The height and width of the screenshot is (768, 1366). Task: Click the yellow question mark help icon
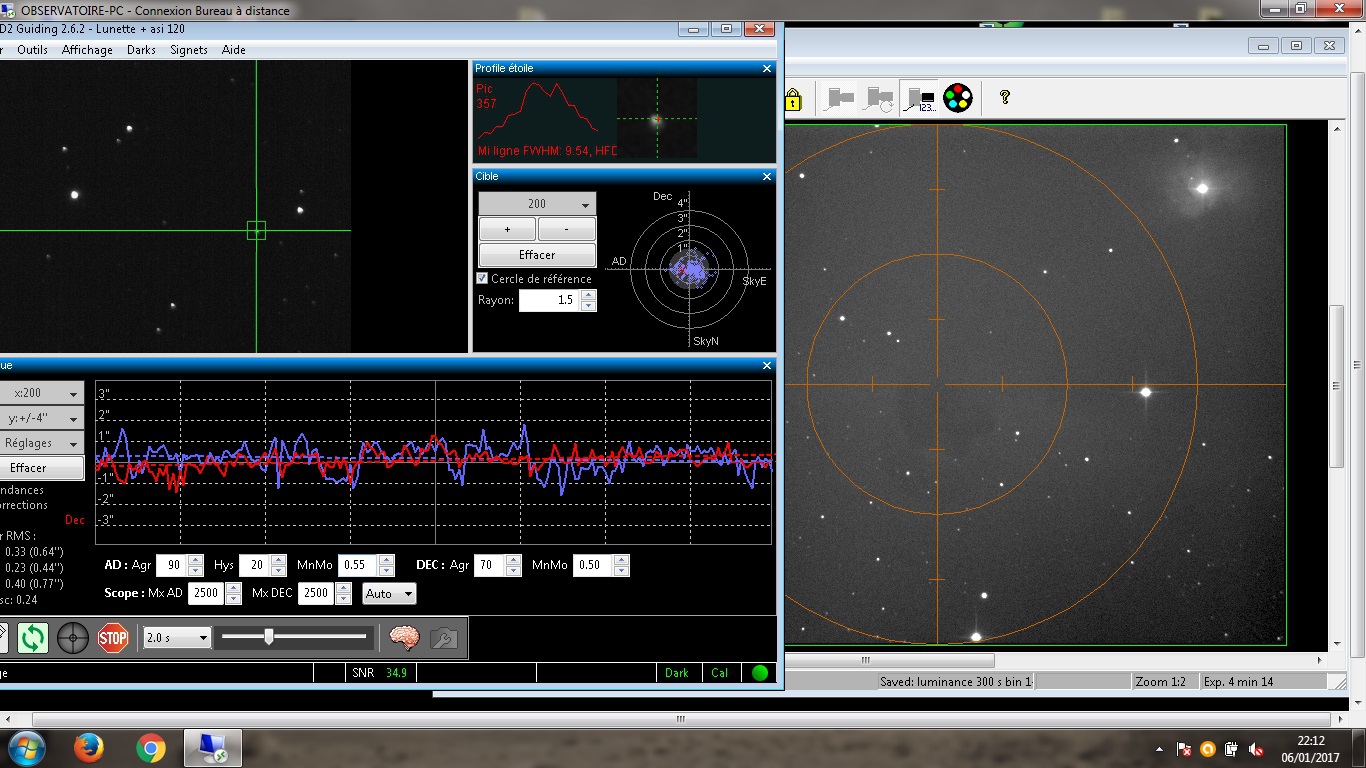tap(1005, 97)
